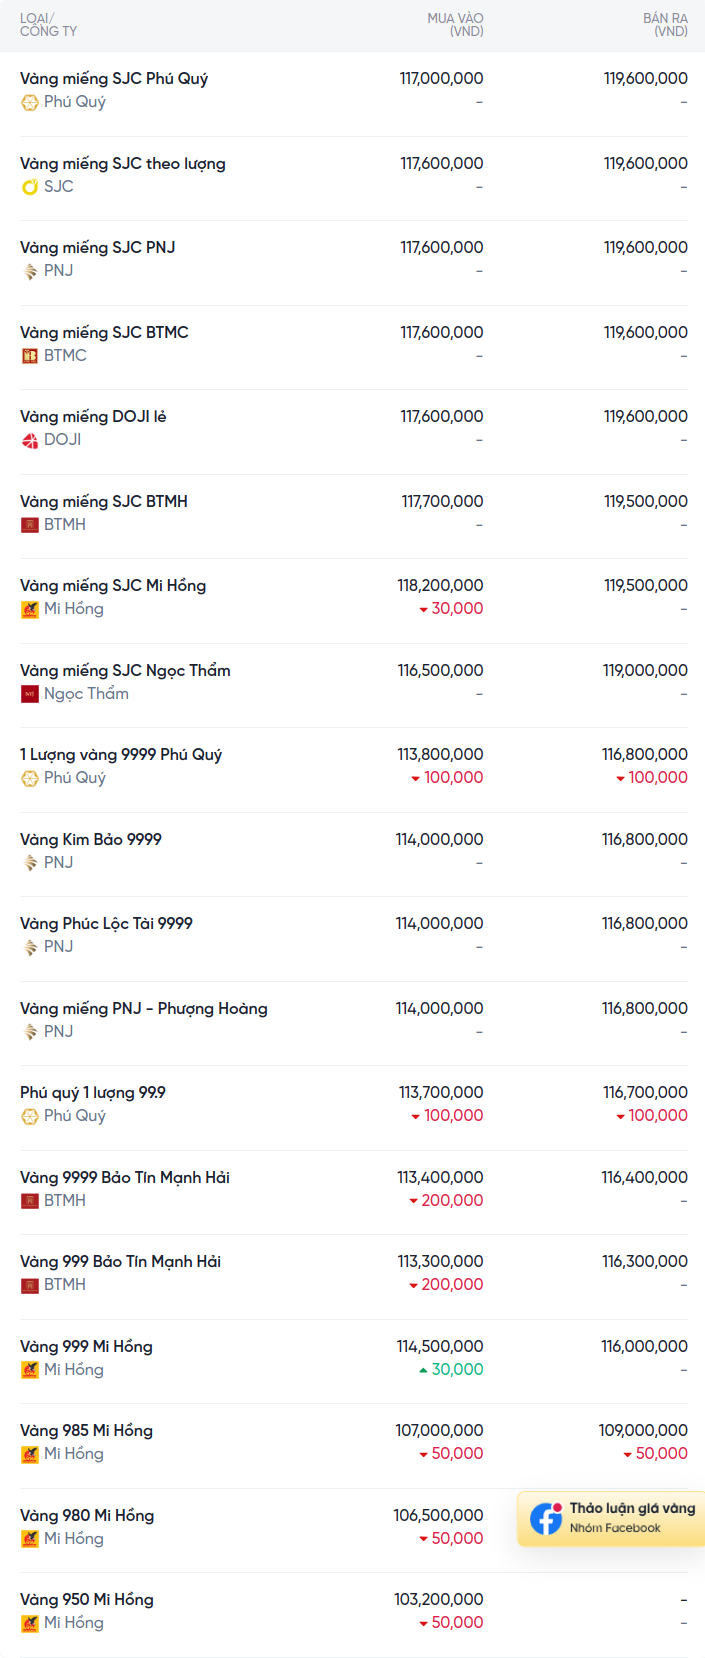Image resolution: width=705 pixels, height=1658 pixels.
Task: Click the Mi Hồng logo under Vàng 950 Mi Hồng
Action: tap(30, 1623)
